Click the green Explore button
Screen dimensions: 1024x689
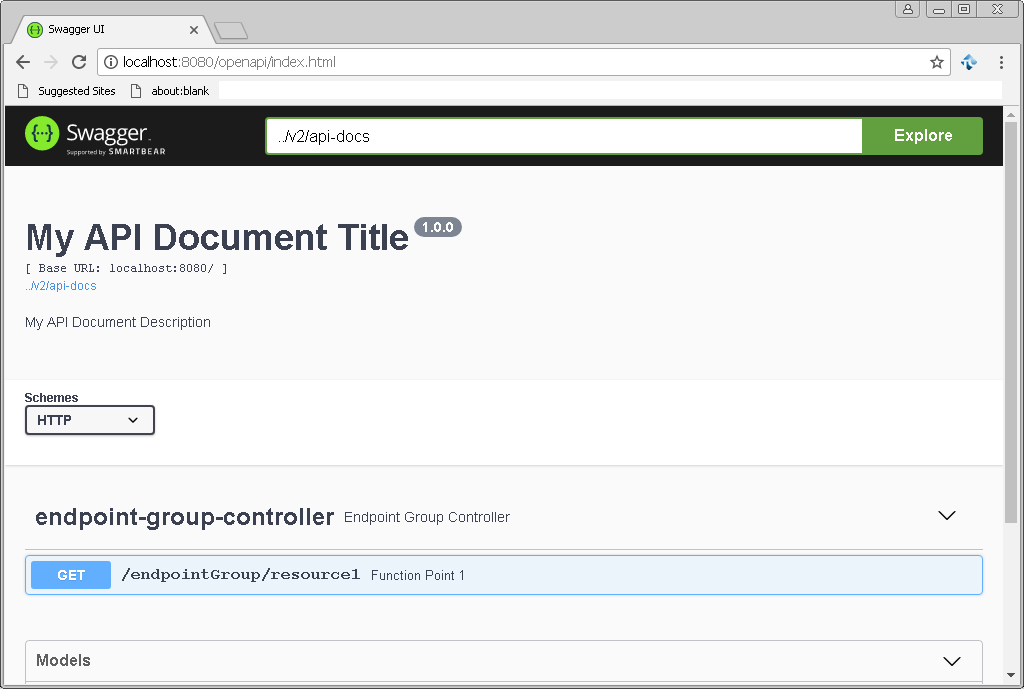[x=922, y=136]
